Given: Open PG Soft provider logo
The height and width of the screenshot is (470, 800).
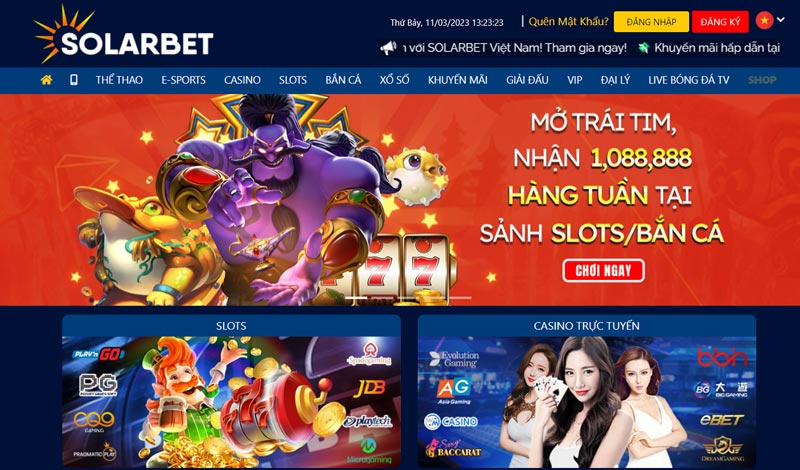Looking at the screenshot, I should point(98,384).
